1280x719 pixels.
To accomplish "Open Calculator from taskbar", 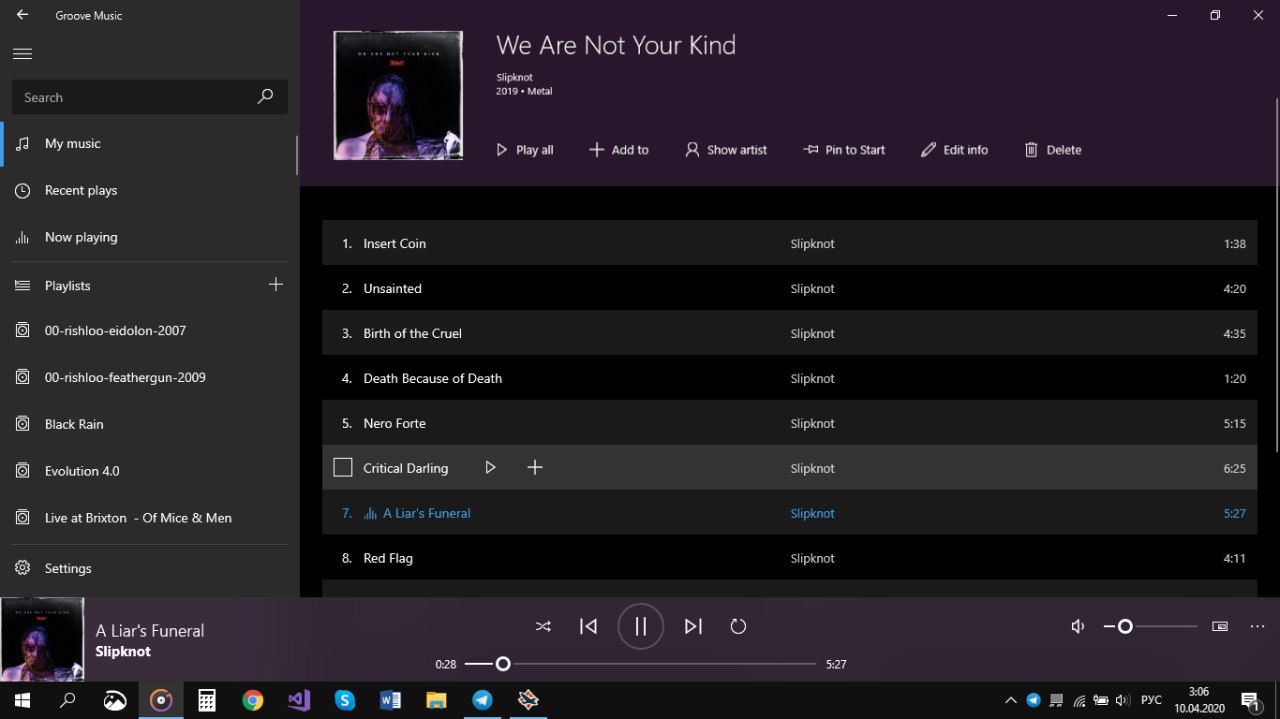I will pyautogui.click(x=207, y=700).
